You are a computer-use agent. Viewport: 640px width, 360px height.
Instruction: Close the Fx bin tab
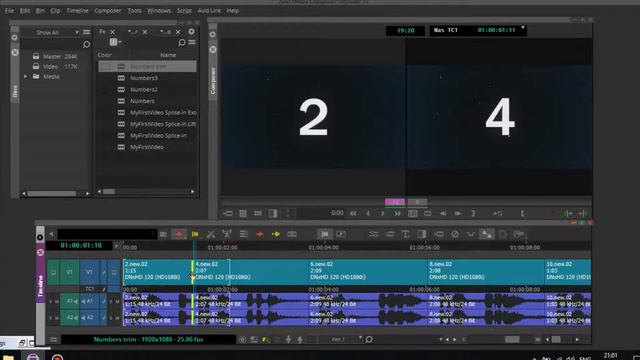coord(113,32)
